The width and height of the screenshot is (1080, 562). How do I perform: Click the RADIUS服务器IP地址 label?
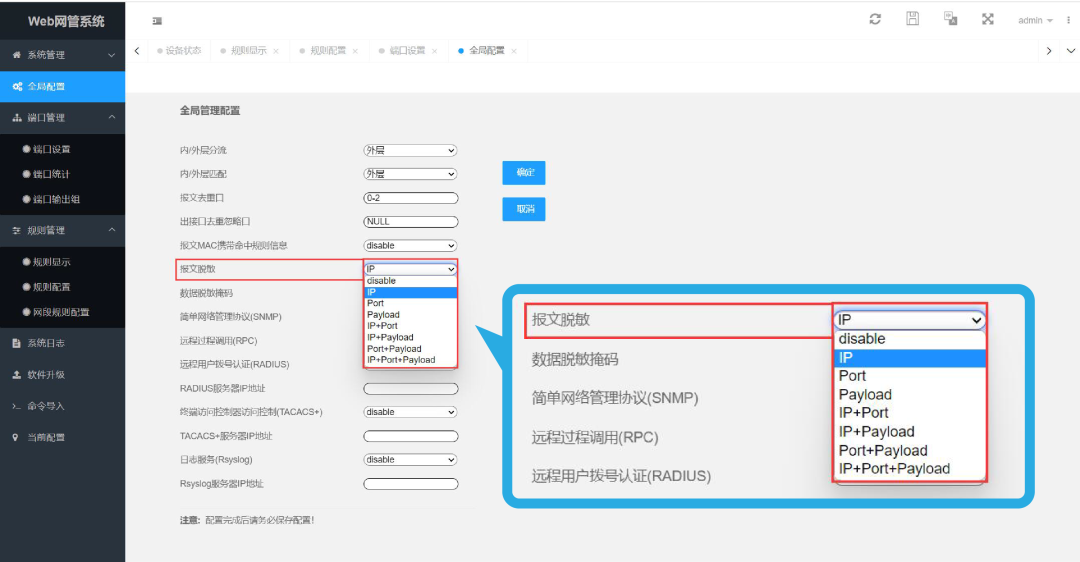pos(222,388)
